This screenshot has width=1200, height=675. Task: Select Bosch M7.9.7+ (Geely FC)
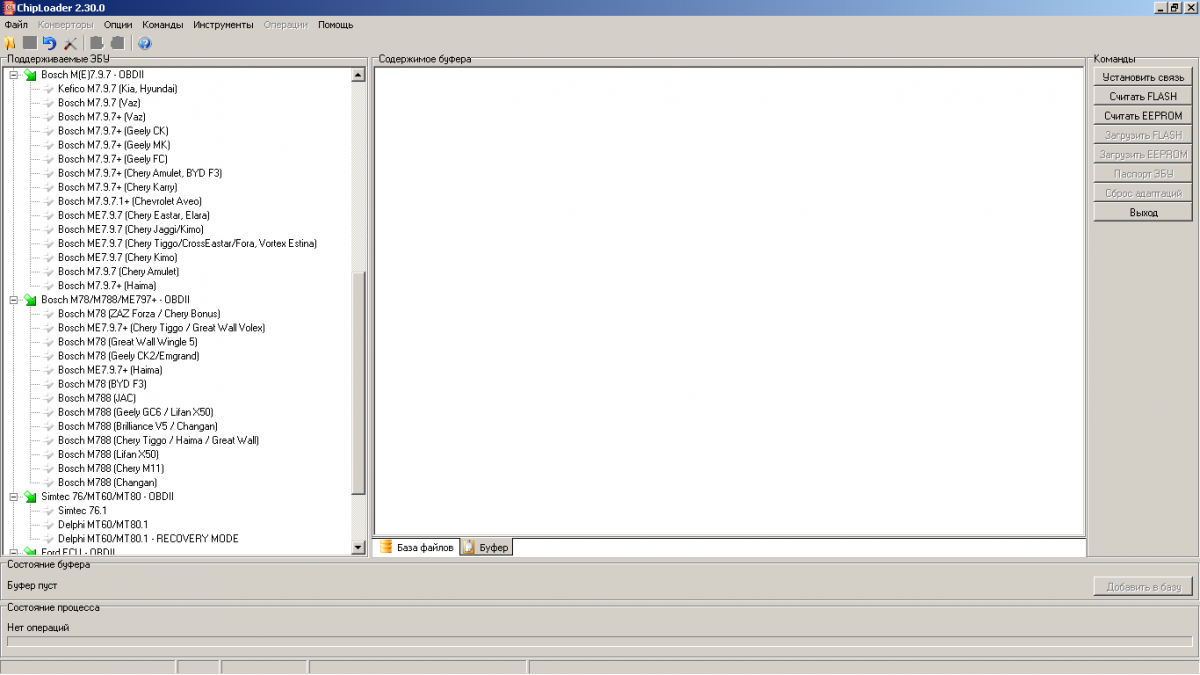pos(113,159)
